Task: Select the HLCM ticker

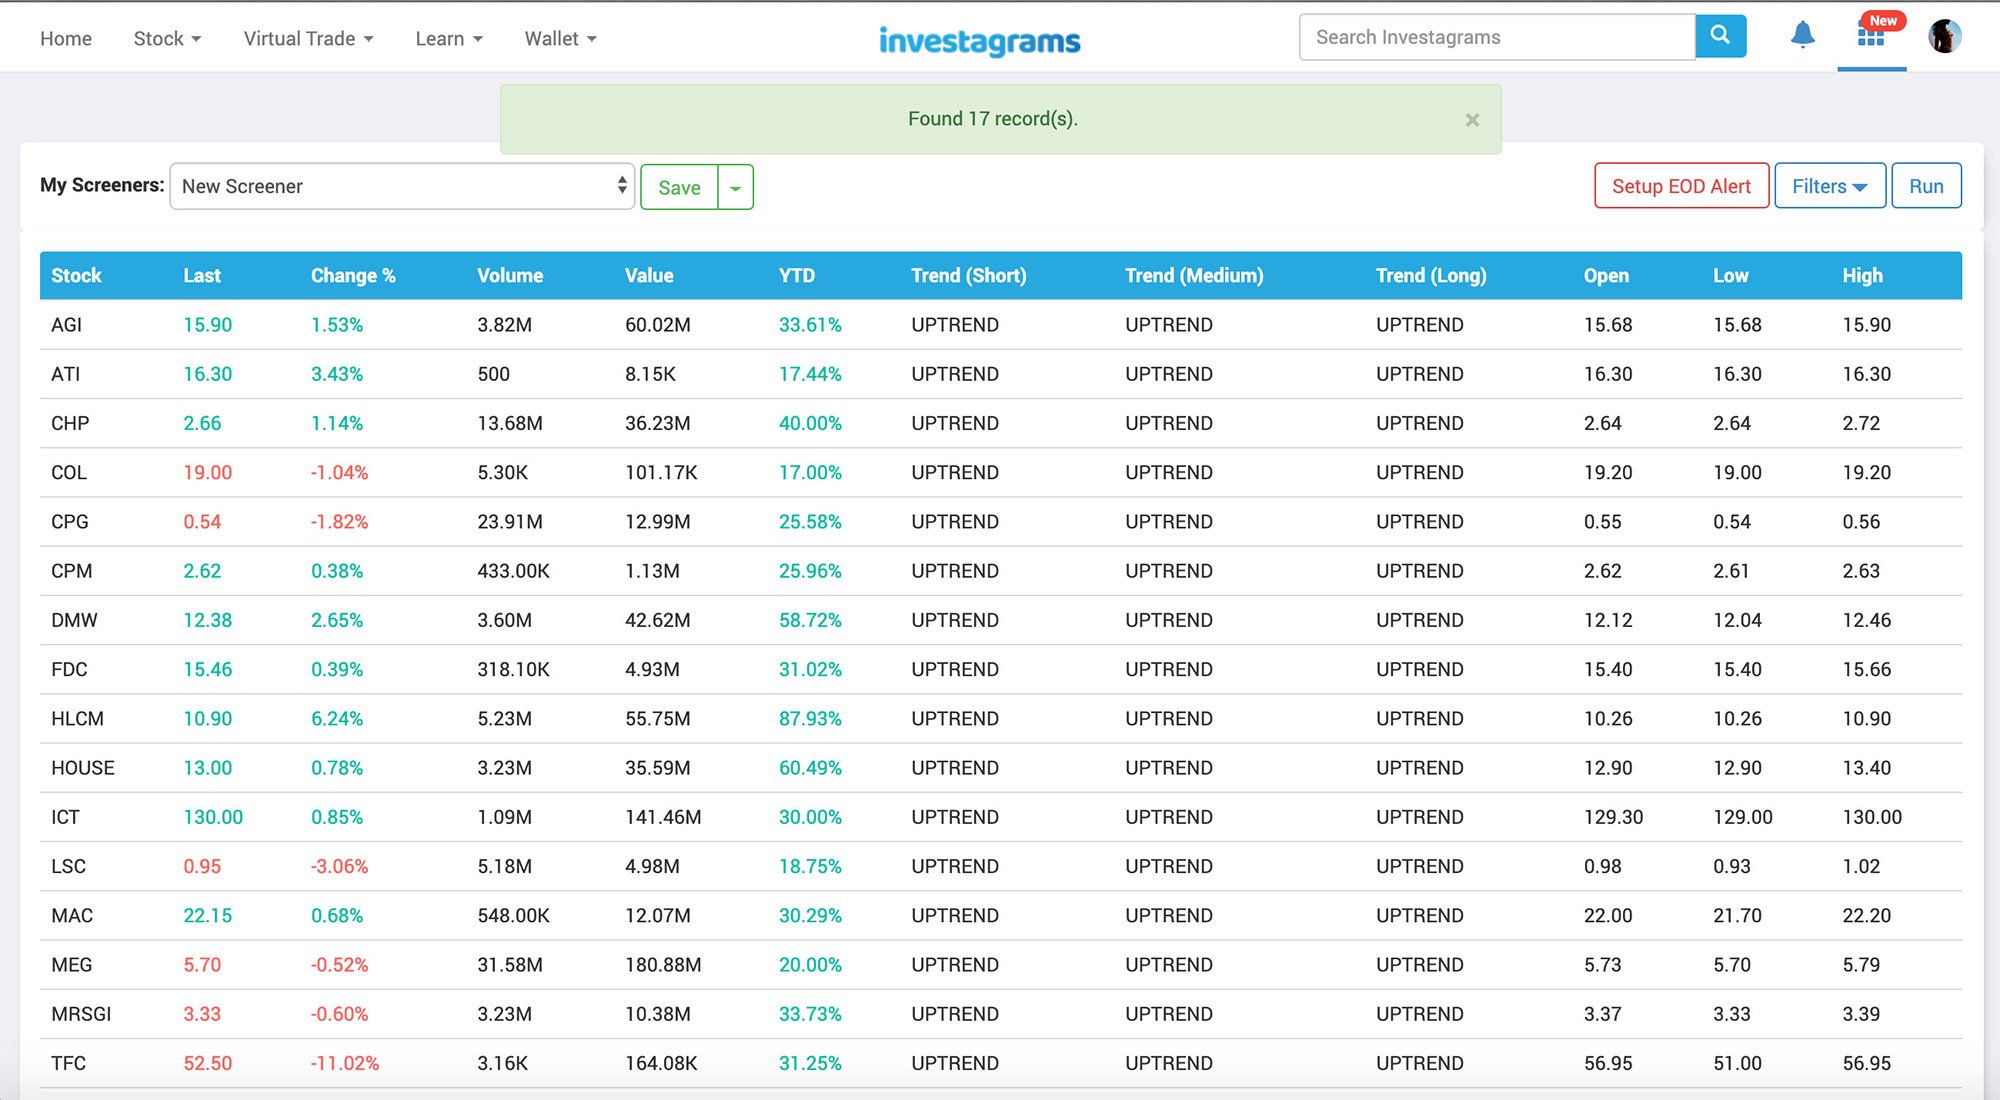Action: (x=77, y=719)
